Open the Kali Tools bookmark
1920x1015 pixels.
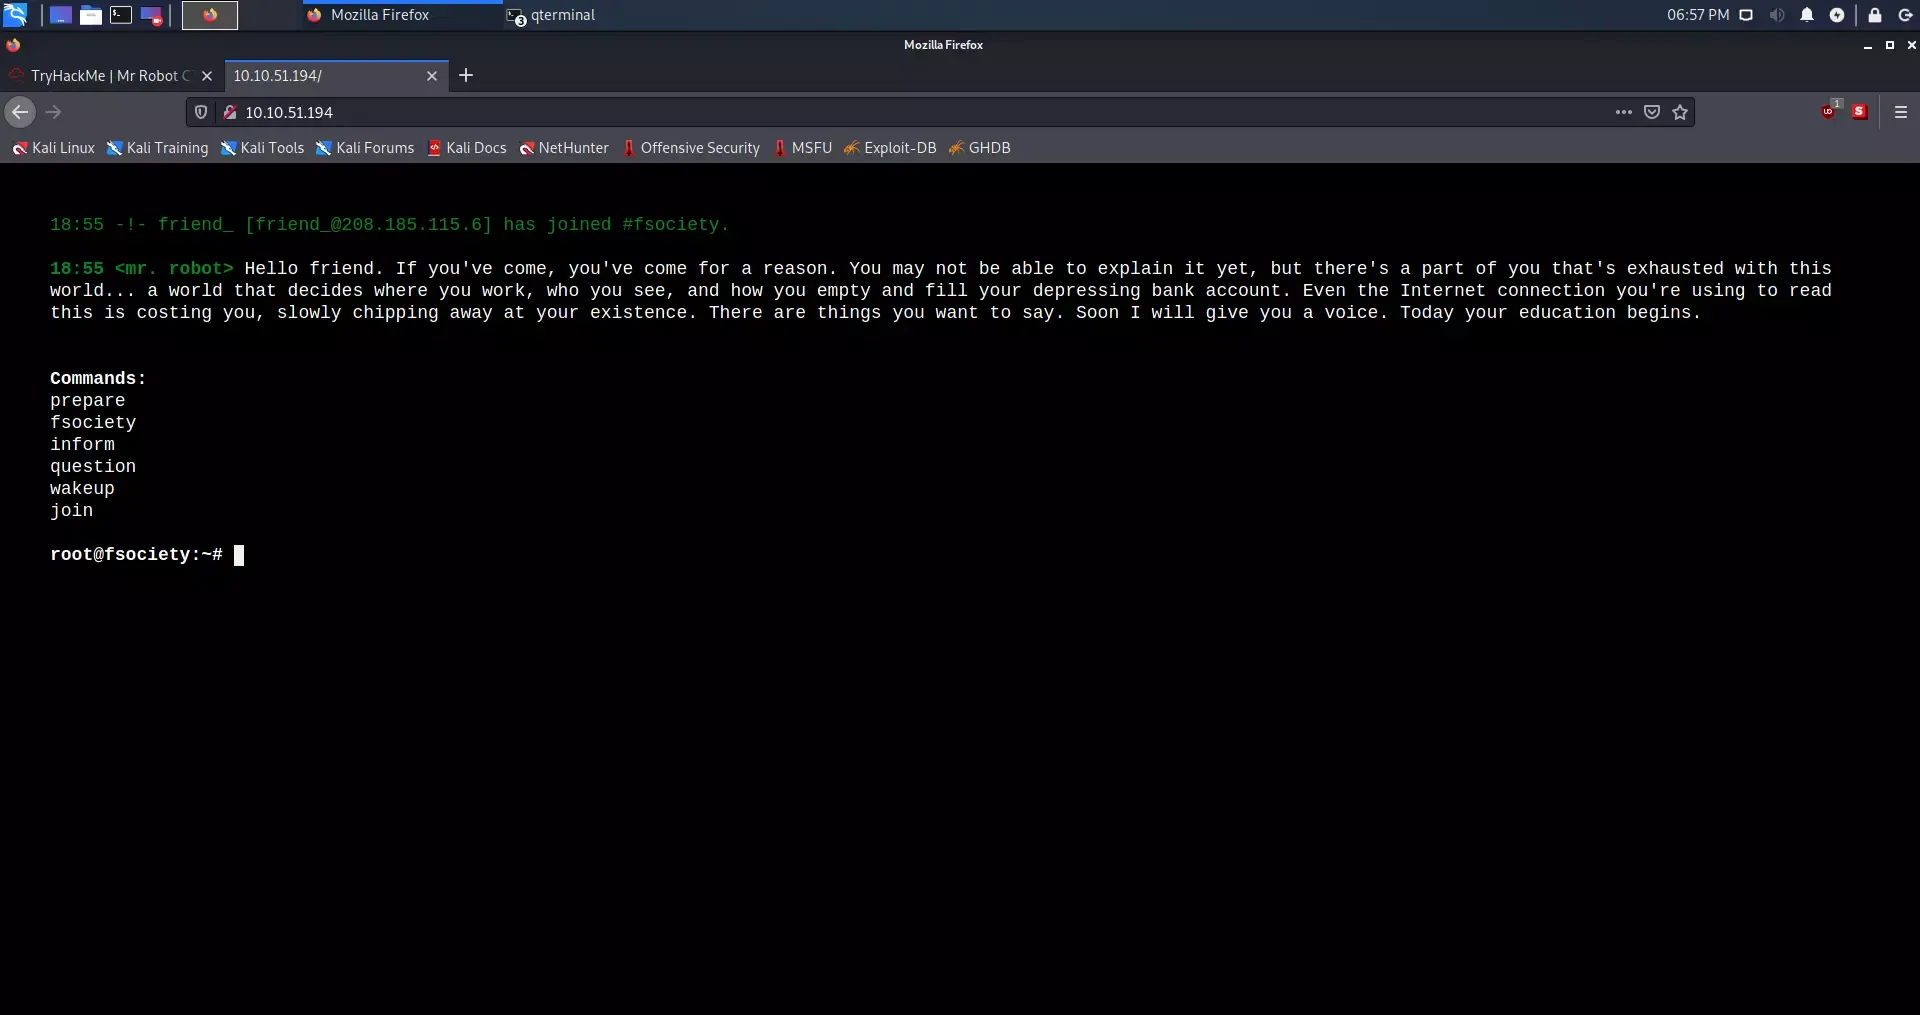(262, 148)
